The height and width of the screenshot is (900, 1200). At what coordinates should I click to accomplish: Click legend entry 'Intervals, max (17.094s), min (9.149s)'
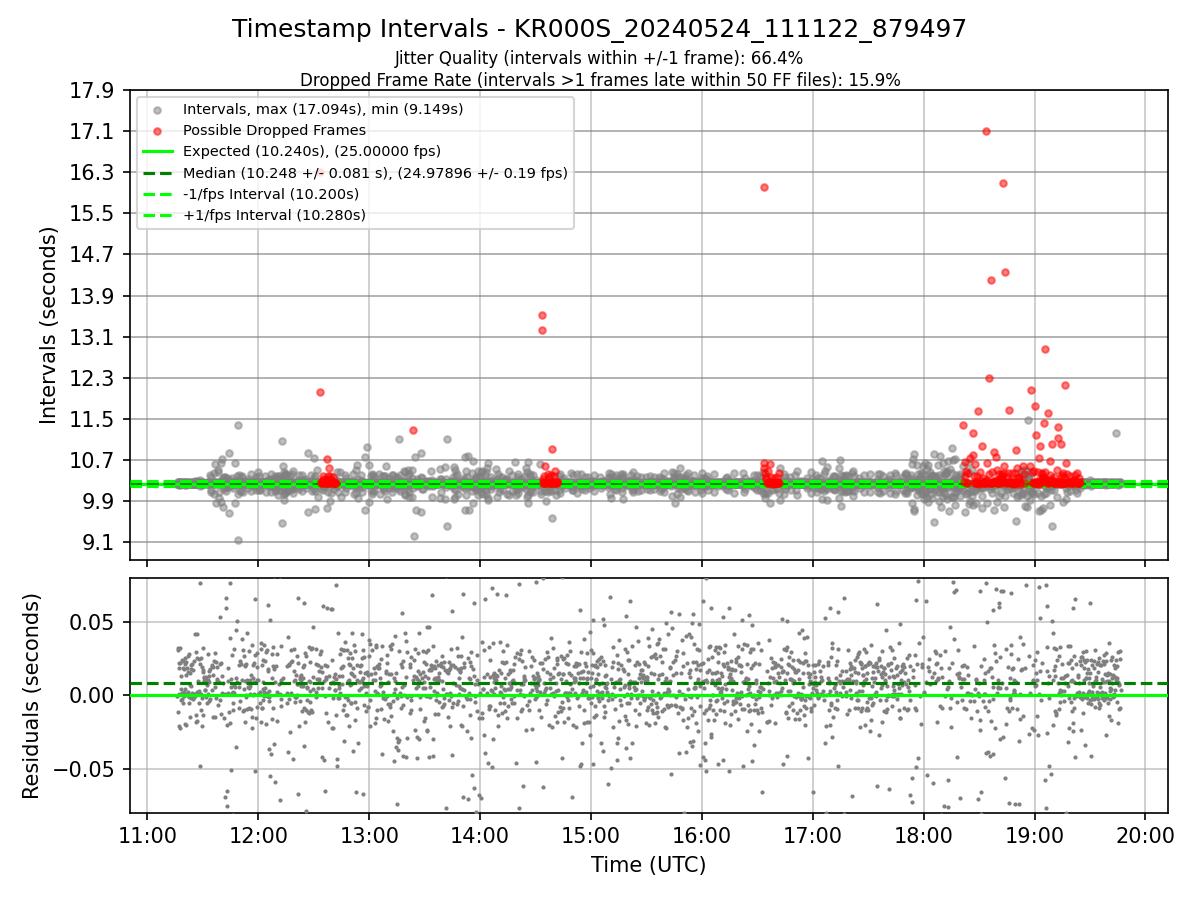tap(323, 109)
